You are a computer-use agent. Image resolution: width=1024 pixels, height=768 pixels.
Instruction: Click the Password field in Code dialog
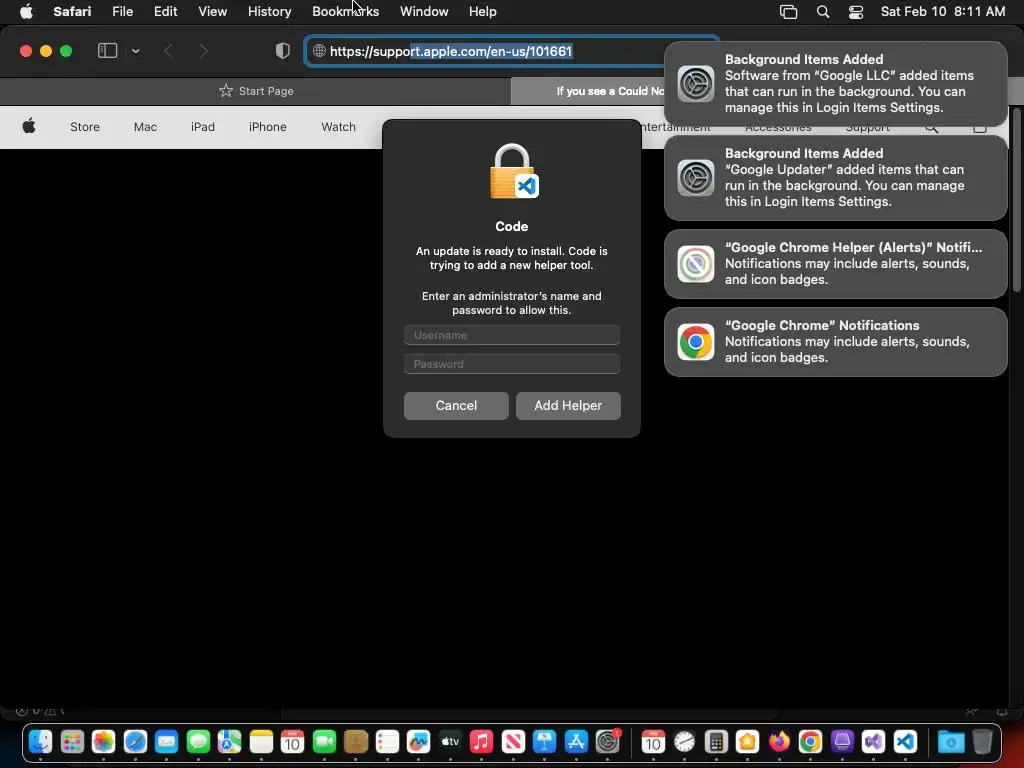(x=512, y=364)
